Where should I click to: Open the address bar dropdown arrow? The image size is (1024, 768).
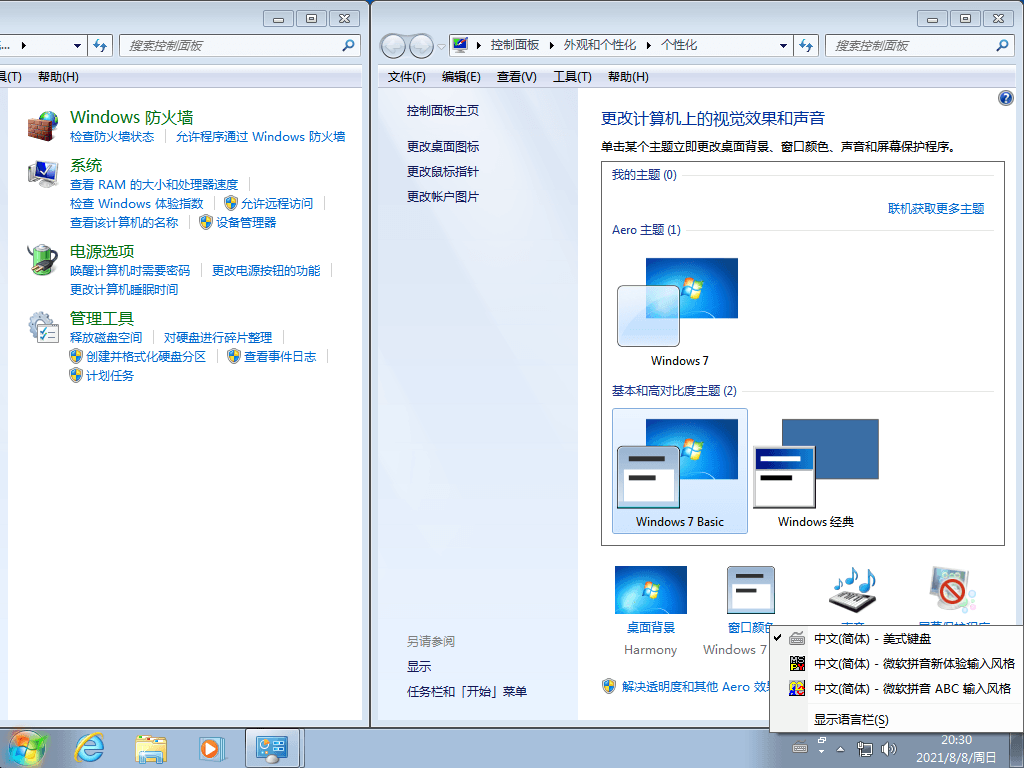785,45
